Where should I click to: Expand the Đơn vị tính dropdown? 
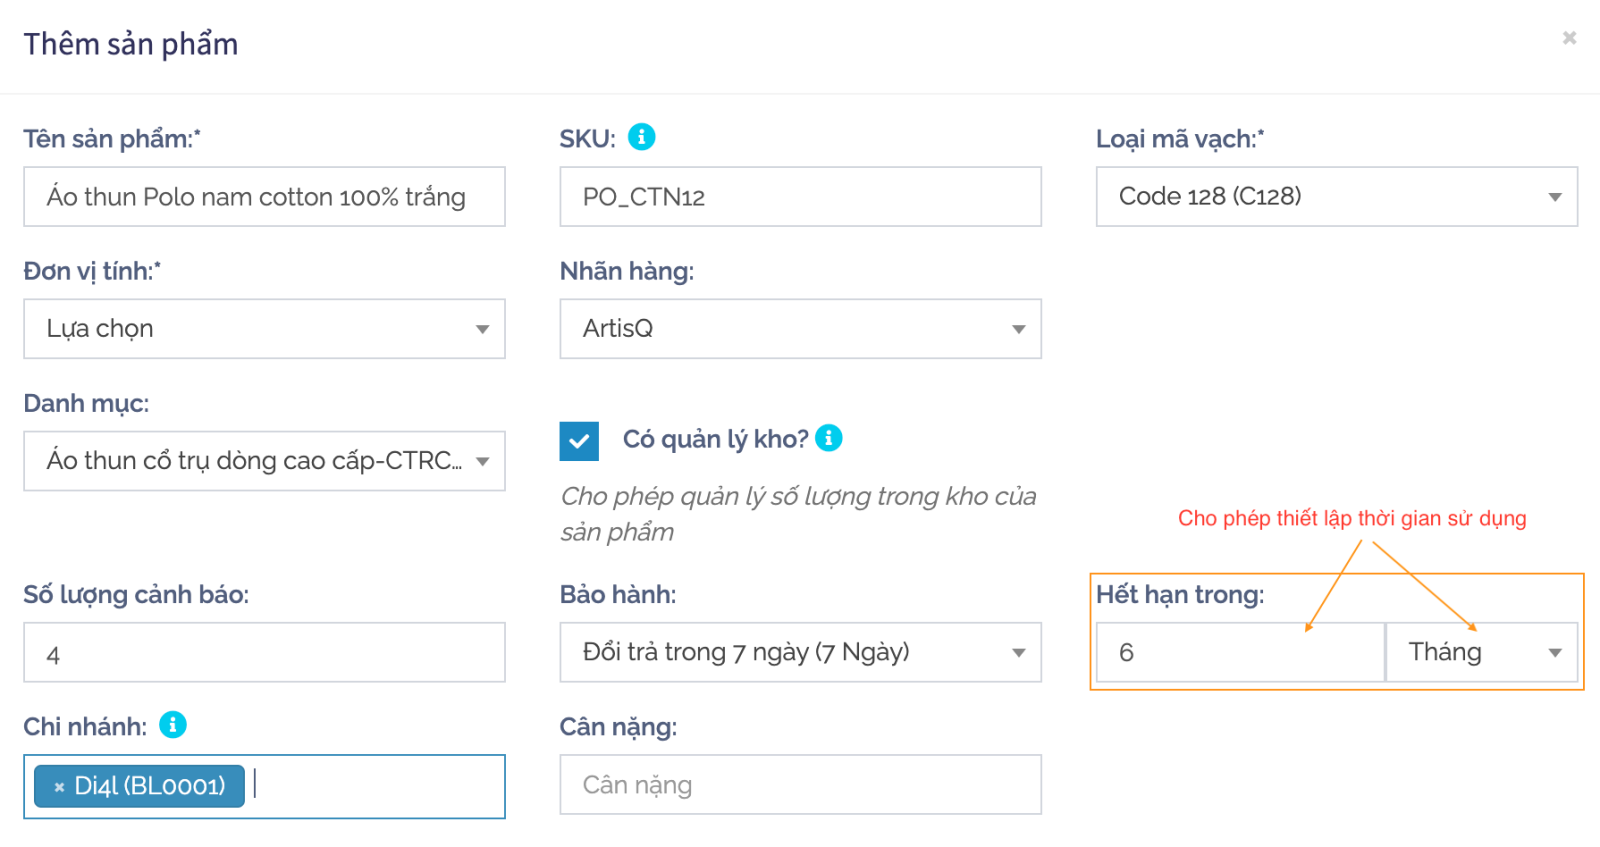(264, 329)
